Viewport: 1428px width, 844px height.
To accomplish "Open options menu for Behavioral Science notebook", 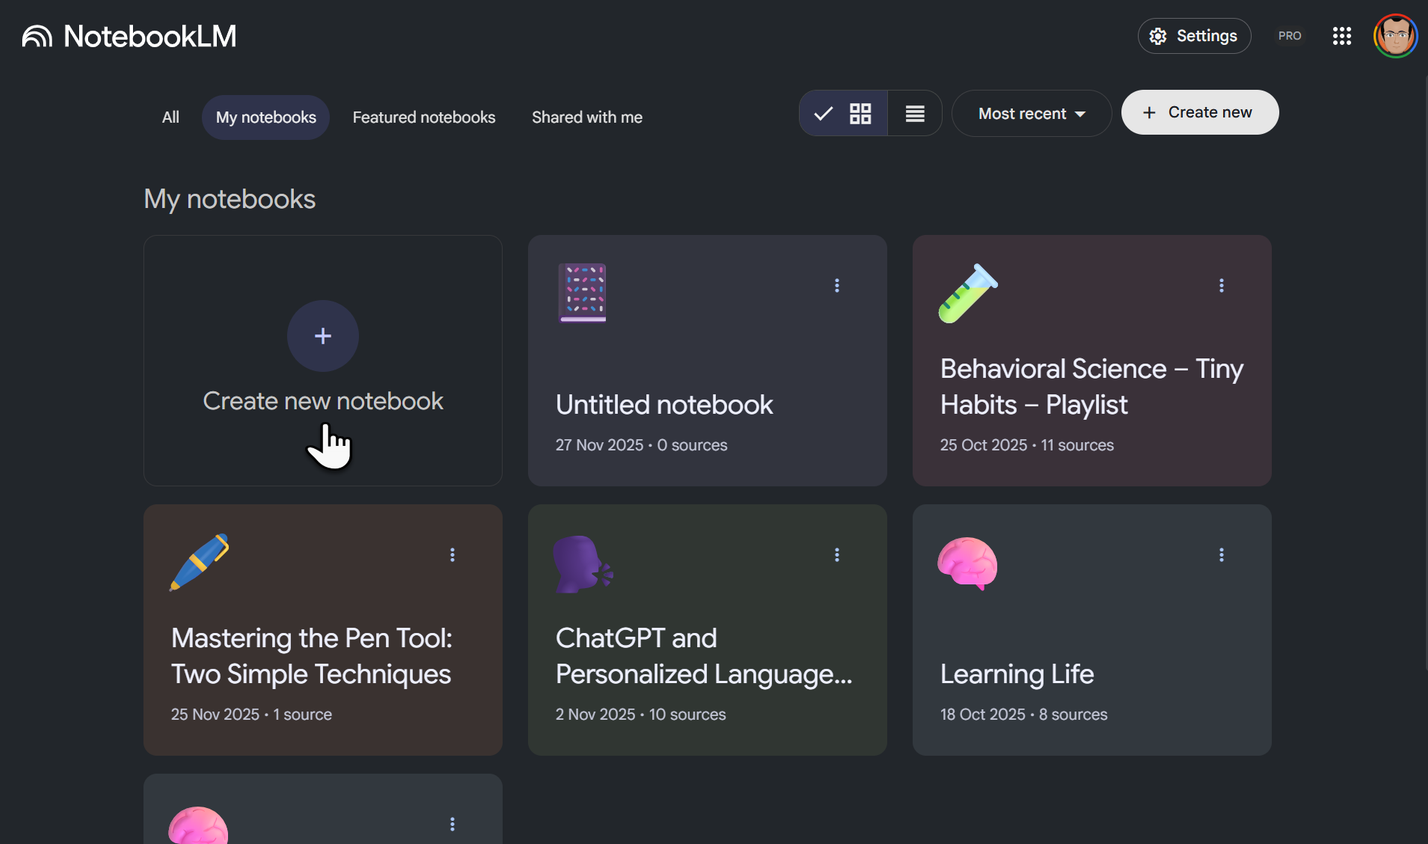I will coord(1221,286).
